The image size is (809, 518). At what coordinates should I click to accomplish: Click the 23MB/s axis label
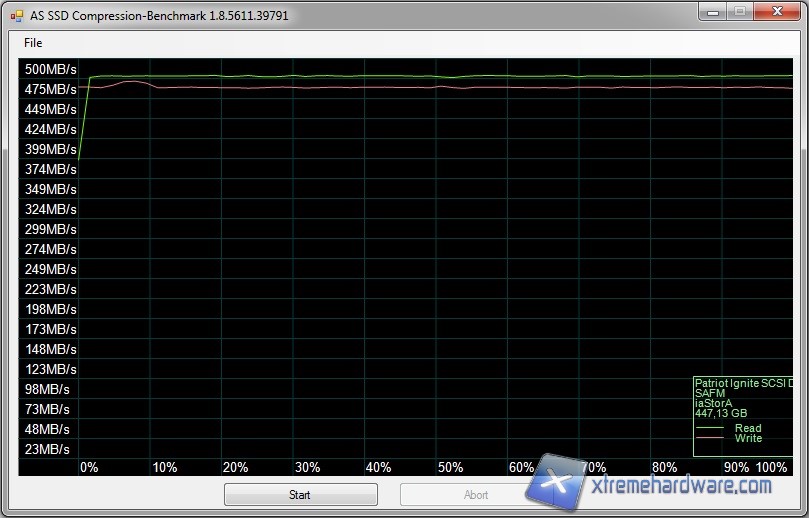point(47,449)
